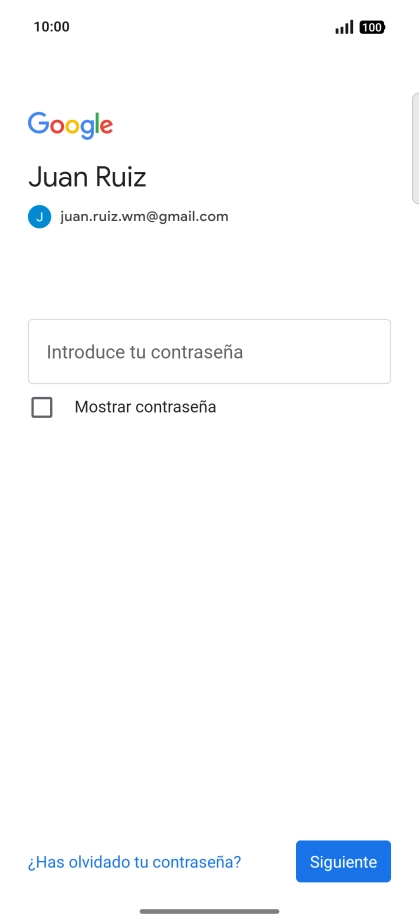Focus the Introduce tu contraseña field
Image resolution: width=419 pixels, height=922 pixels.
209,352
